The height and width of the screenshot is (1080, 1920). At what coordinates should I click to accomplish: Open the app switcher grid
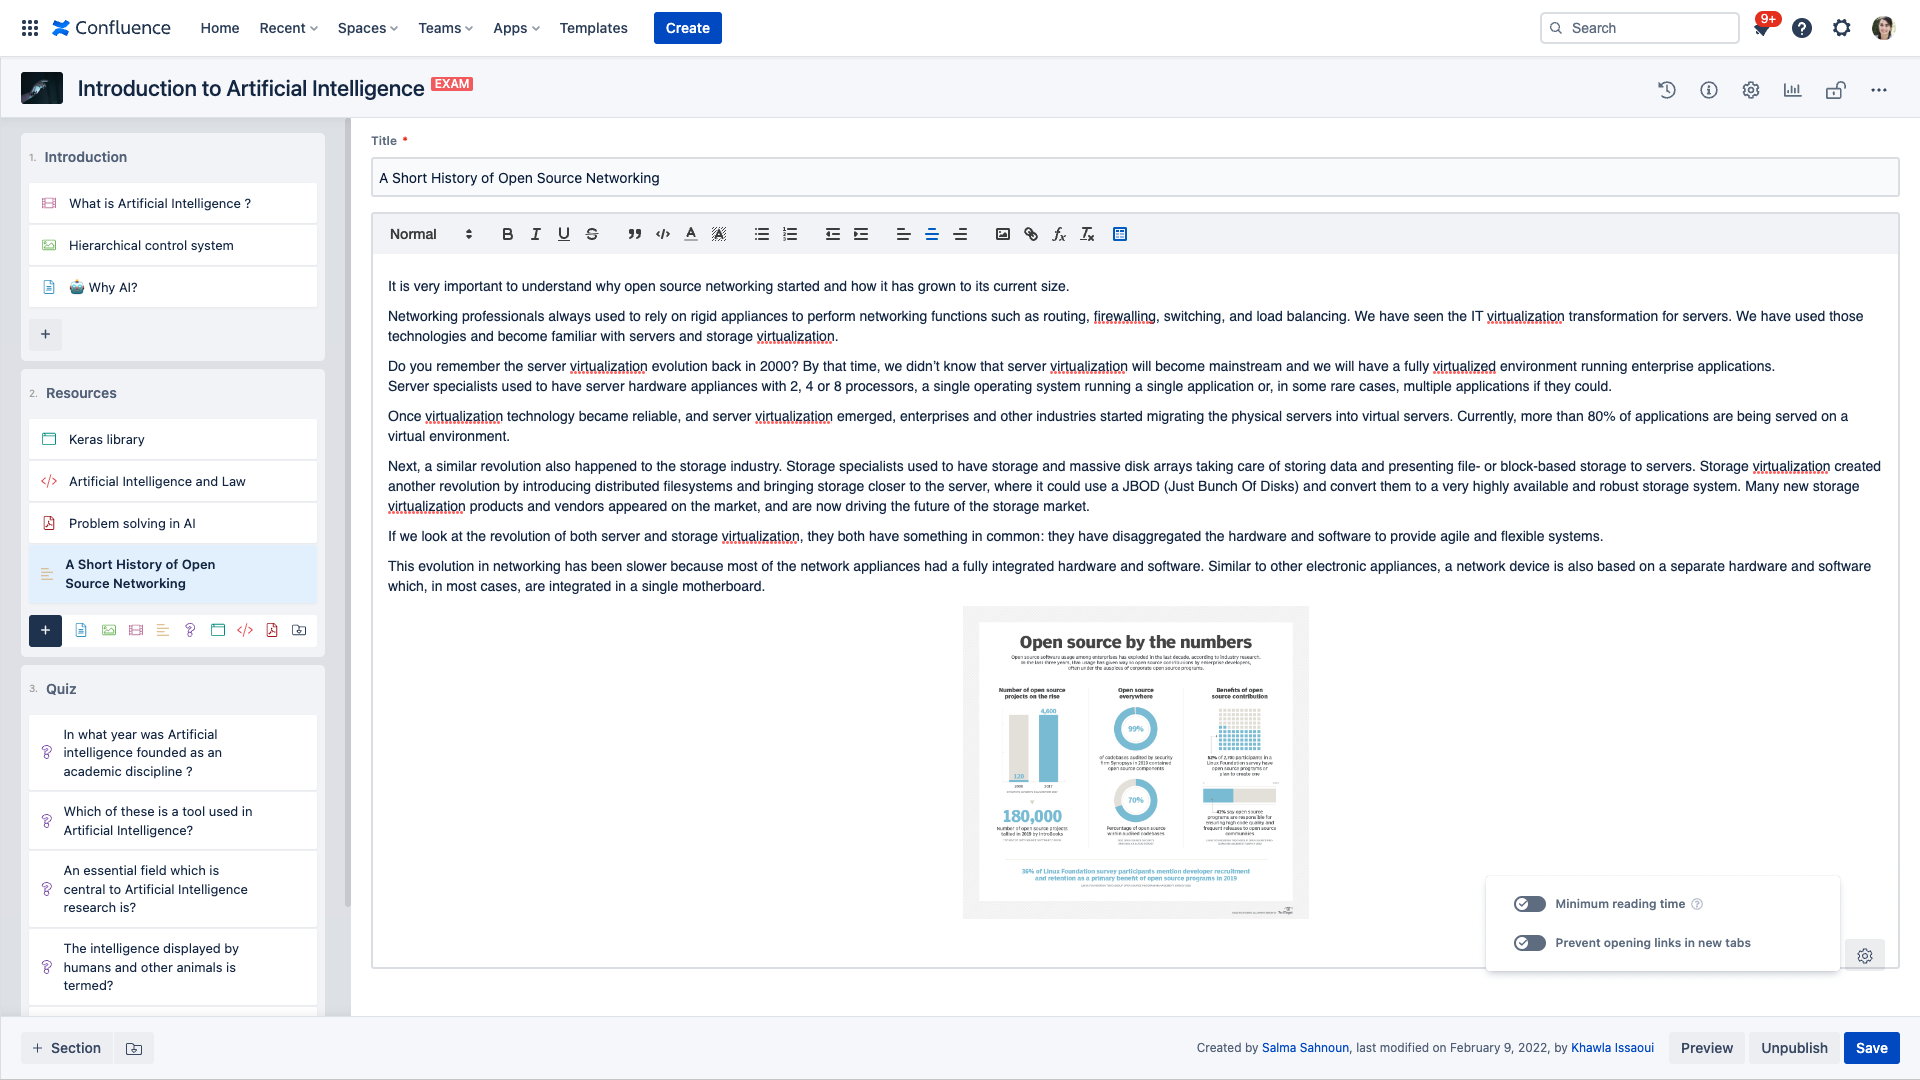[x=30, y=28]
